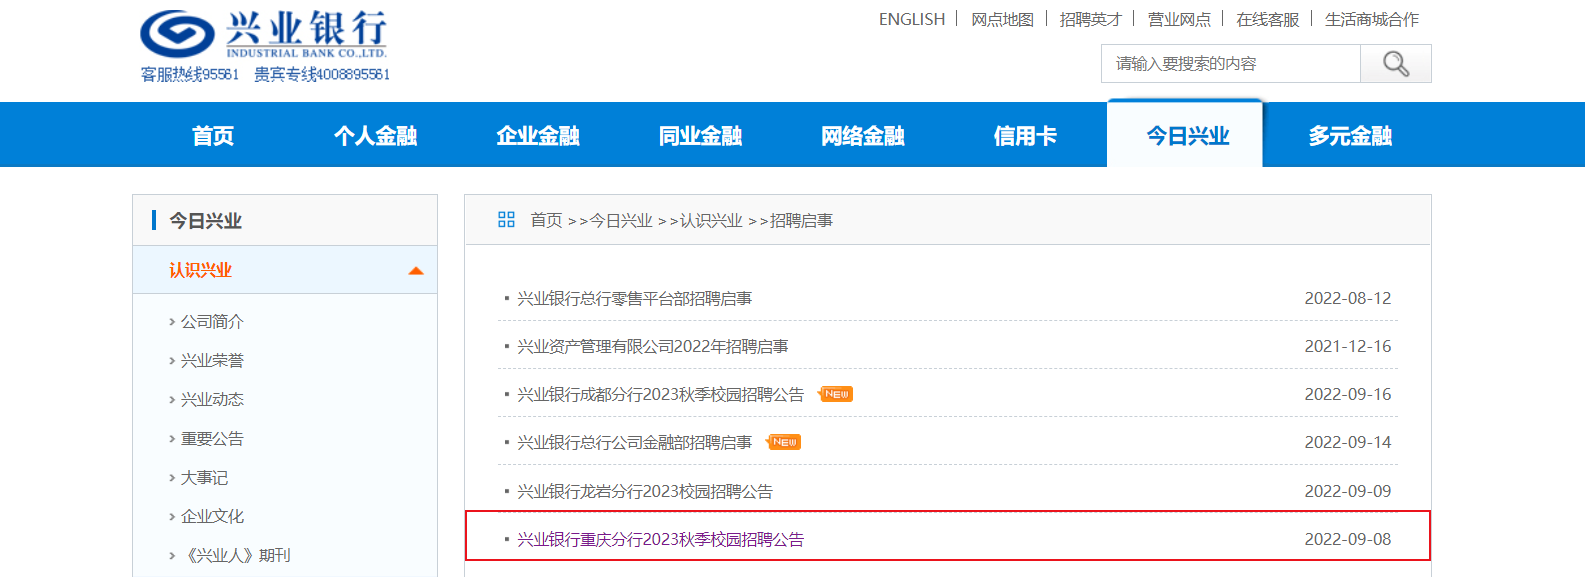Image resolution: width=1585 pixels, height=577 pixels.
Task: Open 兴业银行总行零售平台部招聘启事
Action: [x=634, y=298]
